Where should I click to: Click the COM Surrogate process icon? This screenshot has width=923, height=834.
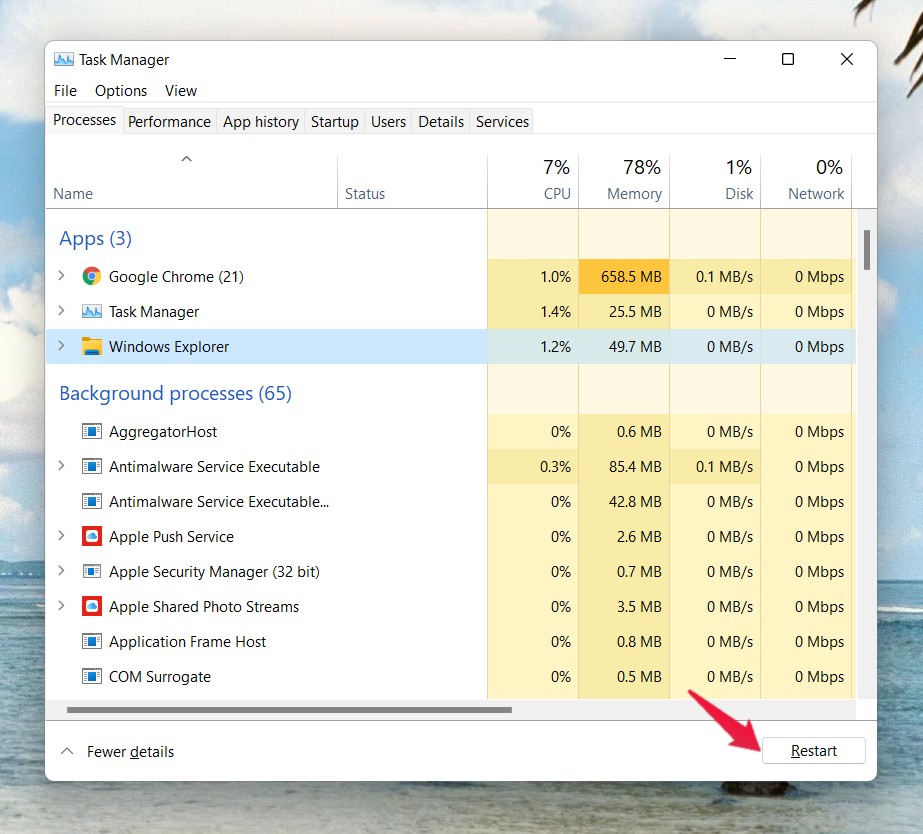pos(92,677)
